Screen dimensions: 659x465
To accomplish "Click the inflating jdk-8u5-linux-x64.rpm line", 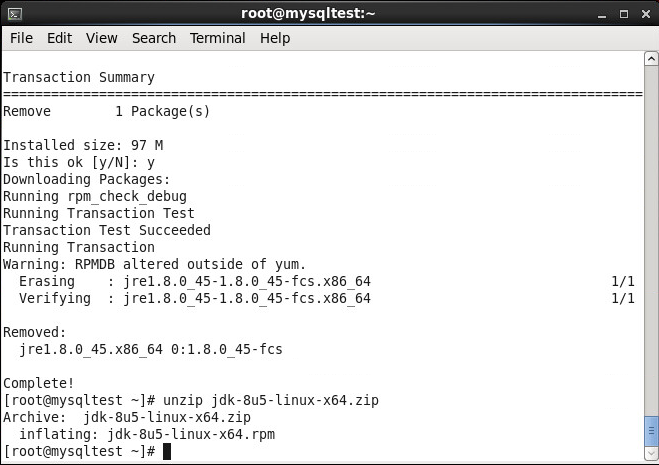I will point(147,434).
